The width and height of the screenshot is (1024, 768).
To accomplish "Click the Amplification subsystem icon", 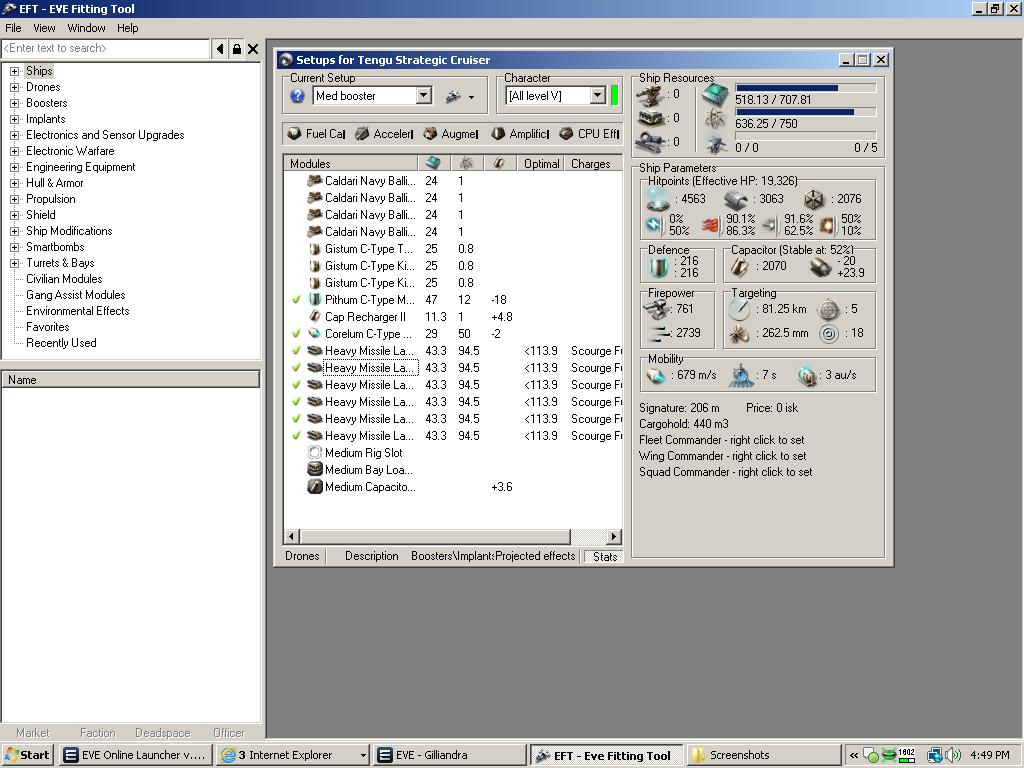I will [x=498, y=133].
